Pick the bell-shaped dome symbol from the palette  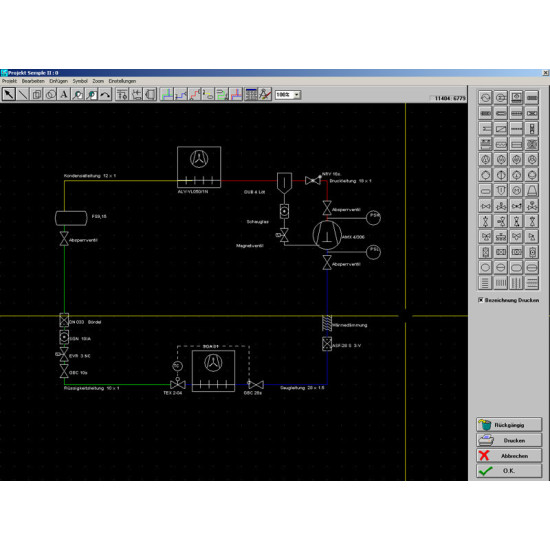pyautogui.click(x=532, y=190)
